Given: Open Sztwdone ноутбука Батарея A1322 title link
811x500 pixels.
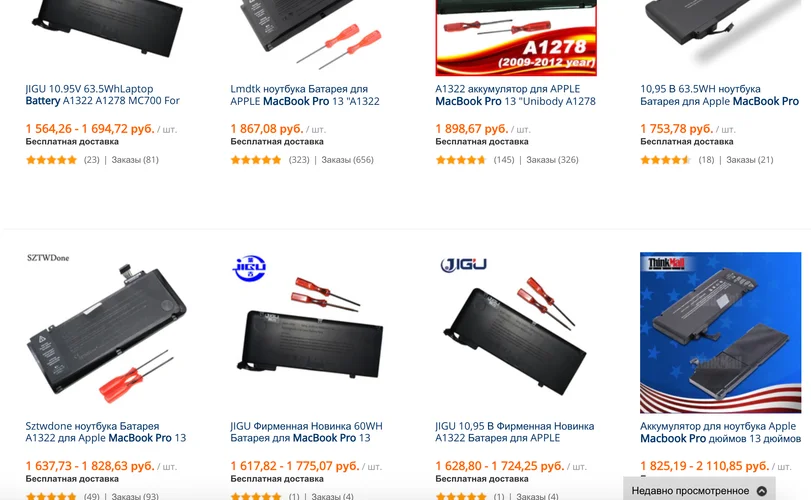Looking at the screenshot, I should [106, 432].
